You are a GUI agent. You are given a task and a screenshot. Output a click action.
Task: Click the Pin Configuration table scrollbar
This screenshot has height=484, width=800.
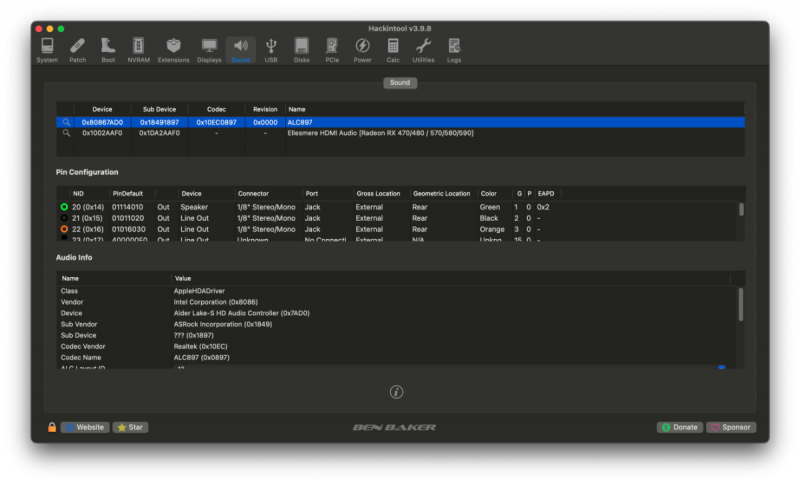pos(741,210)
